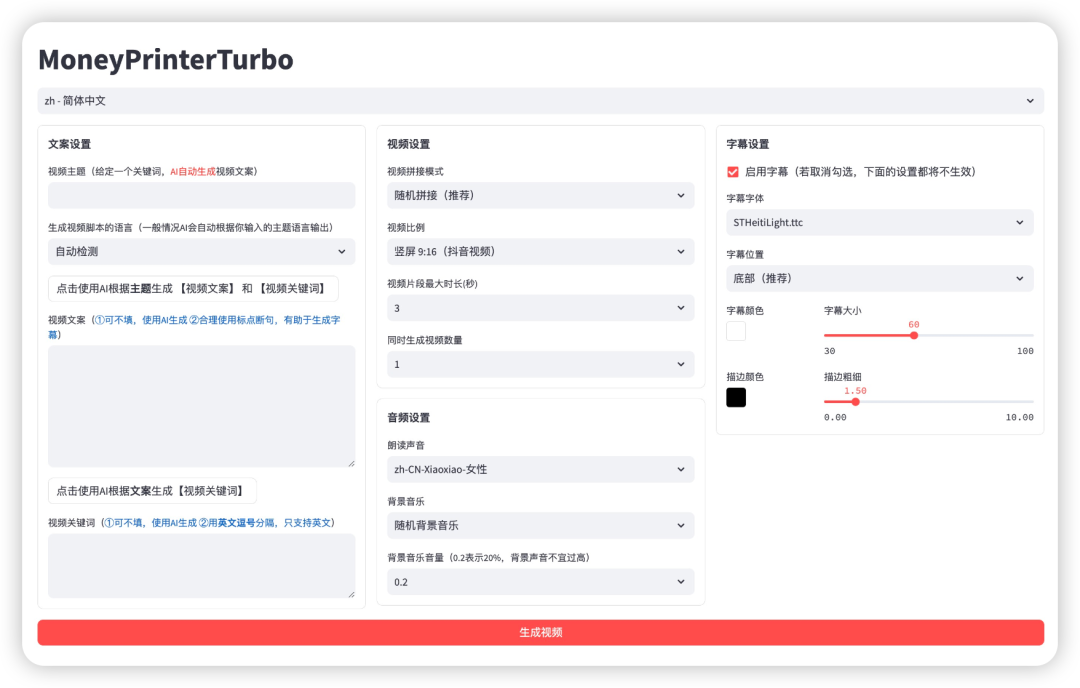
Task: Click the black 描边颜色 color swatch
Action: point(736,397)
